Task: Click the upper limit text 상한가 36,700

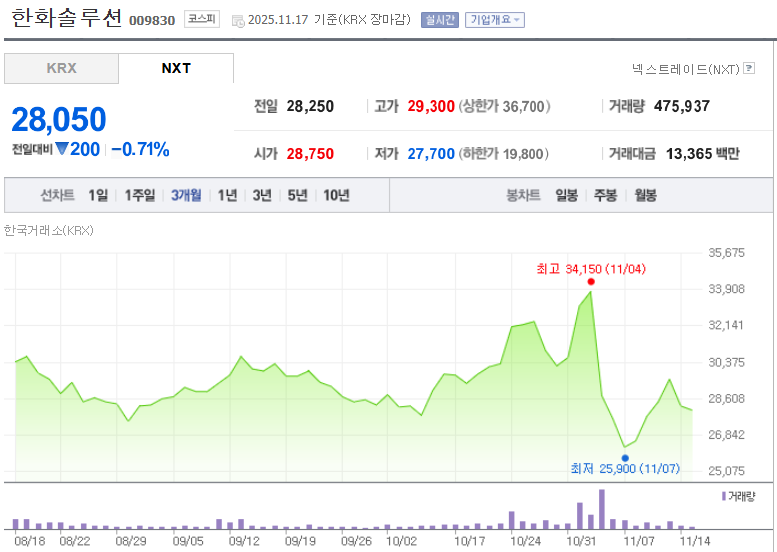Action: pos(504,106)
